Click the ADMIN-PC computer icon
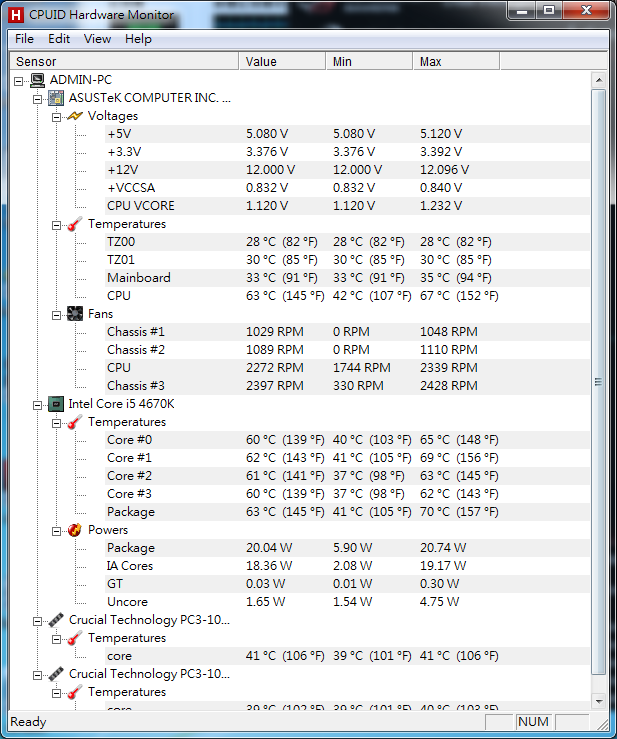 click(x=37, y=80)
